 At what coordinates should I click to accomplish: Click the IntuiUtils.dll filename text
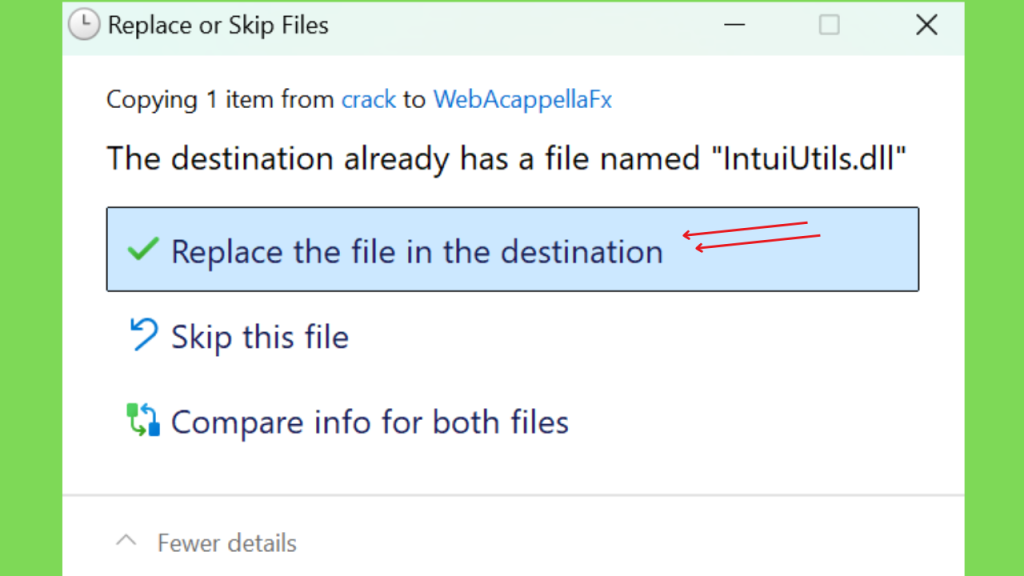pyautogui.click(x=808, y=158)
